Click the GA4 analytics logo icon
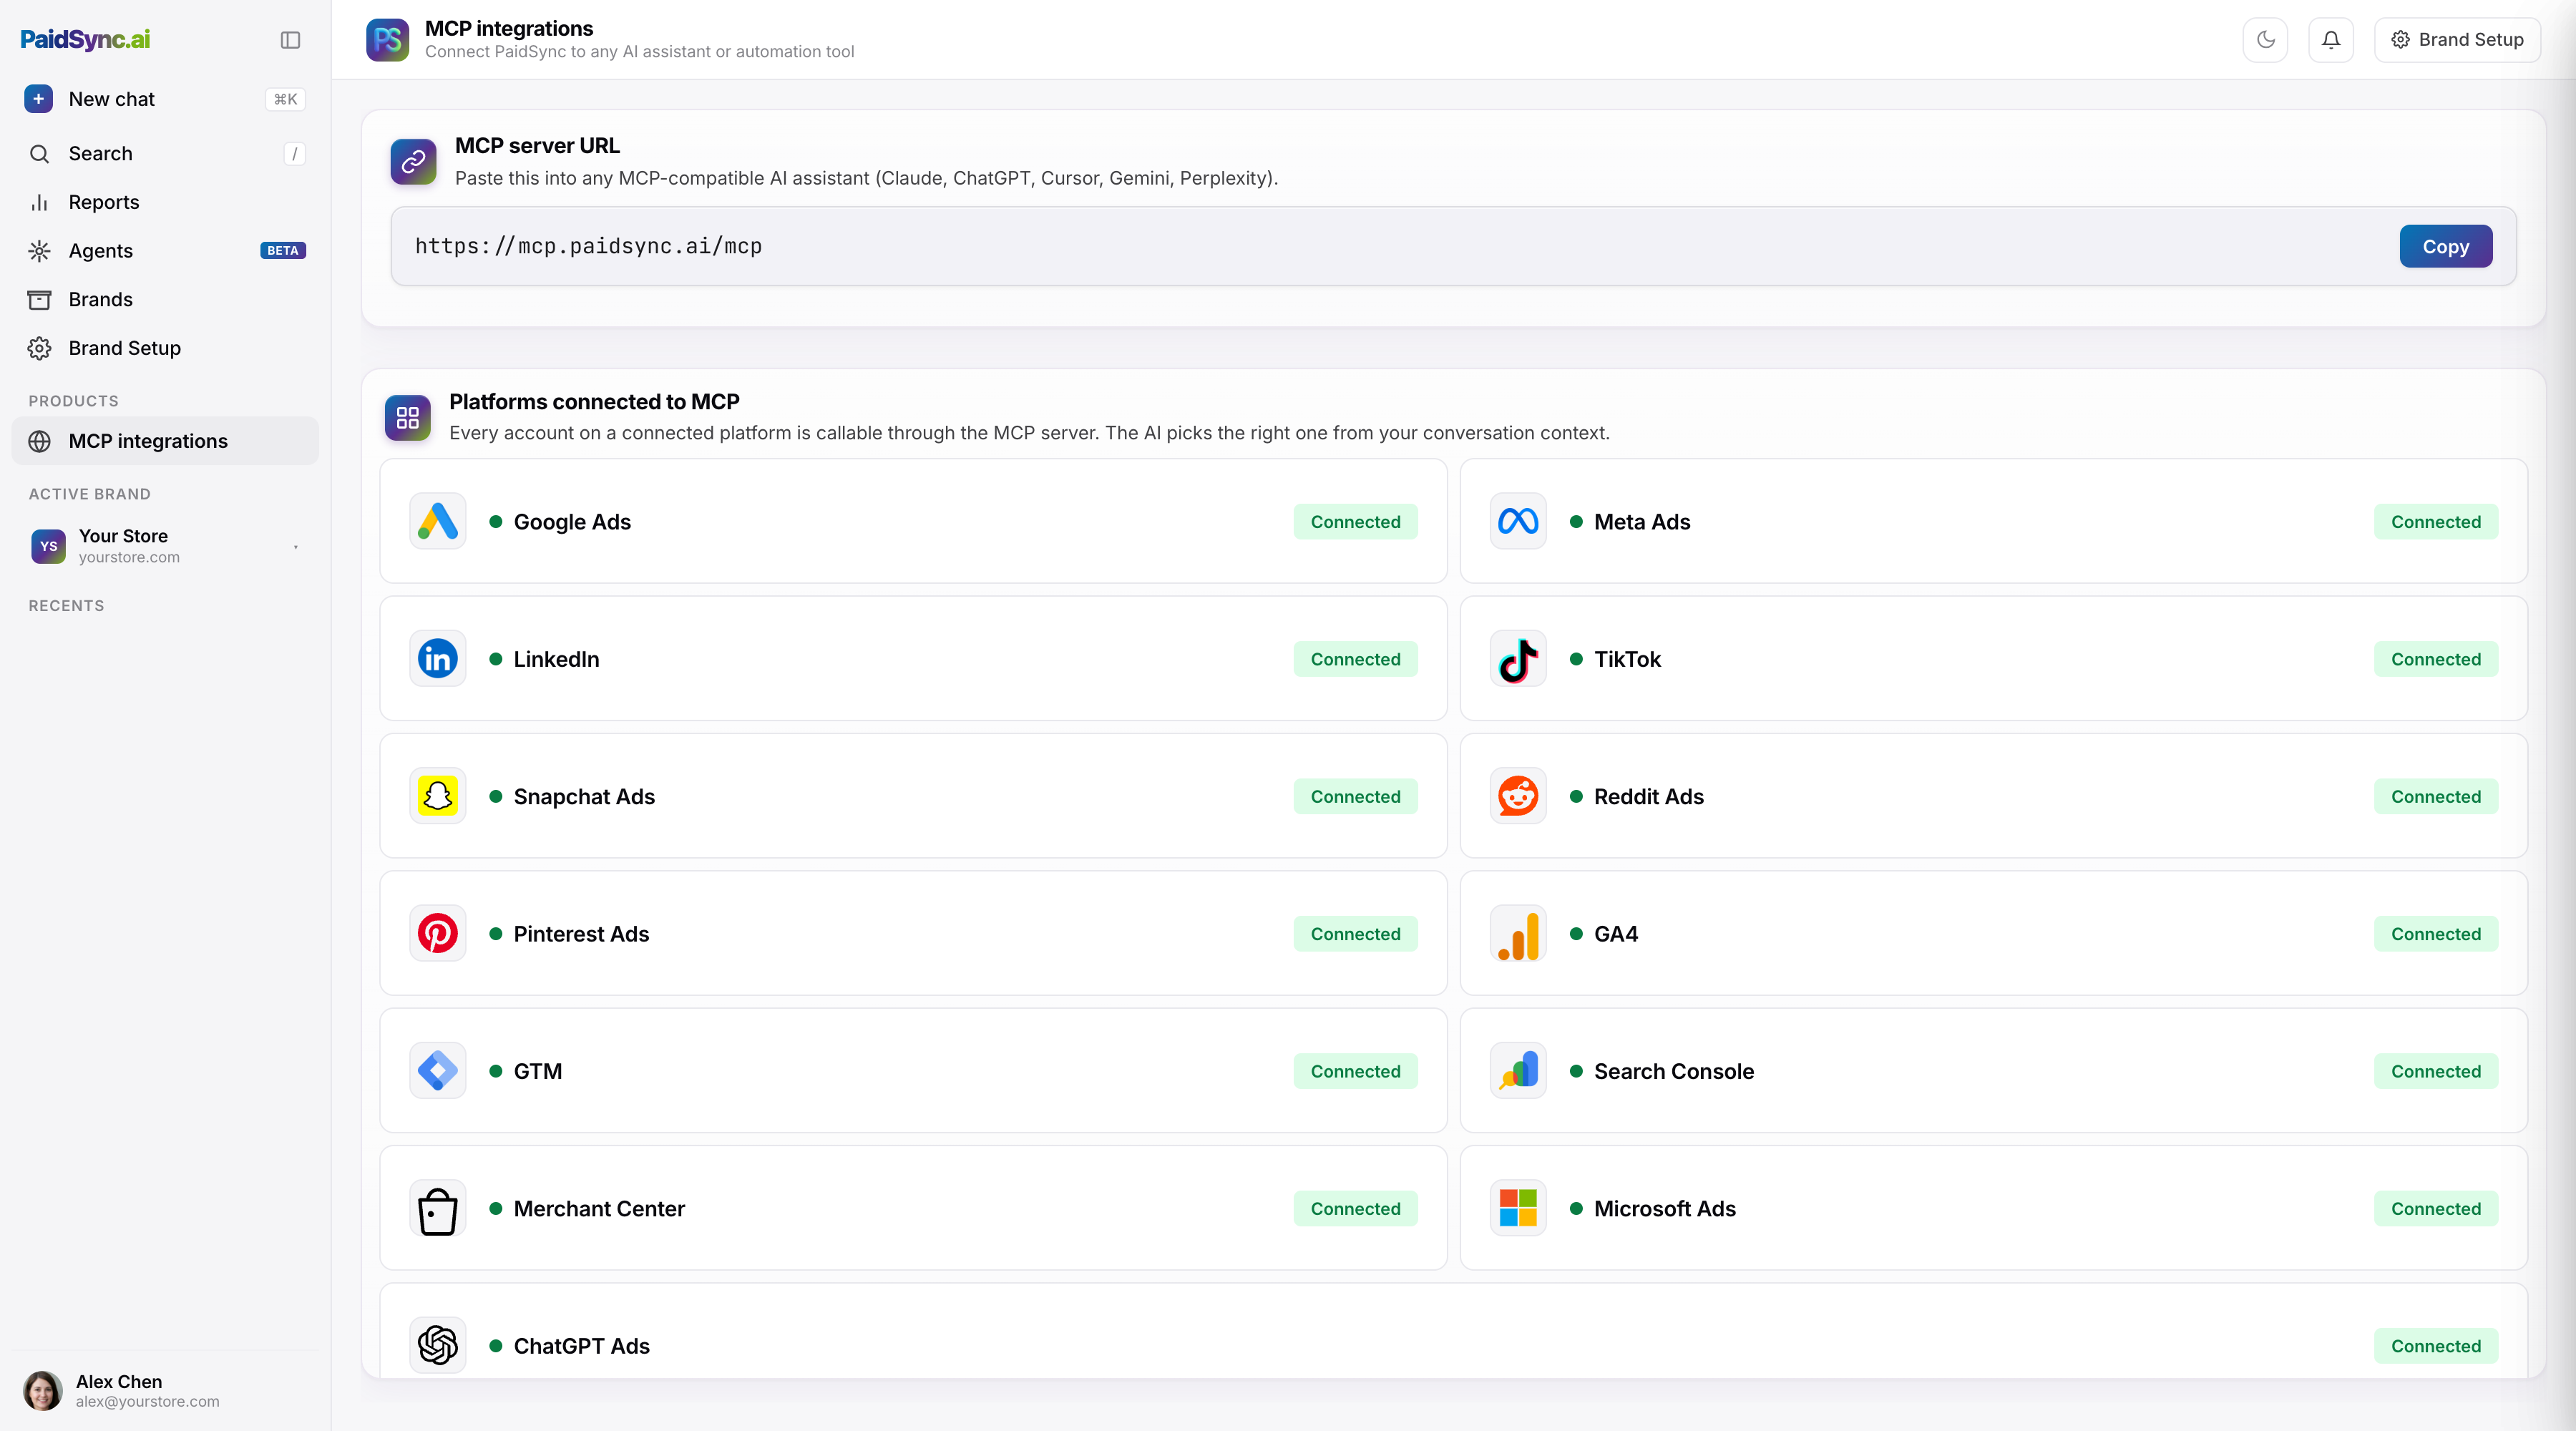 tap(1518, 933)
